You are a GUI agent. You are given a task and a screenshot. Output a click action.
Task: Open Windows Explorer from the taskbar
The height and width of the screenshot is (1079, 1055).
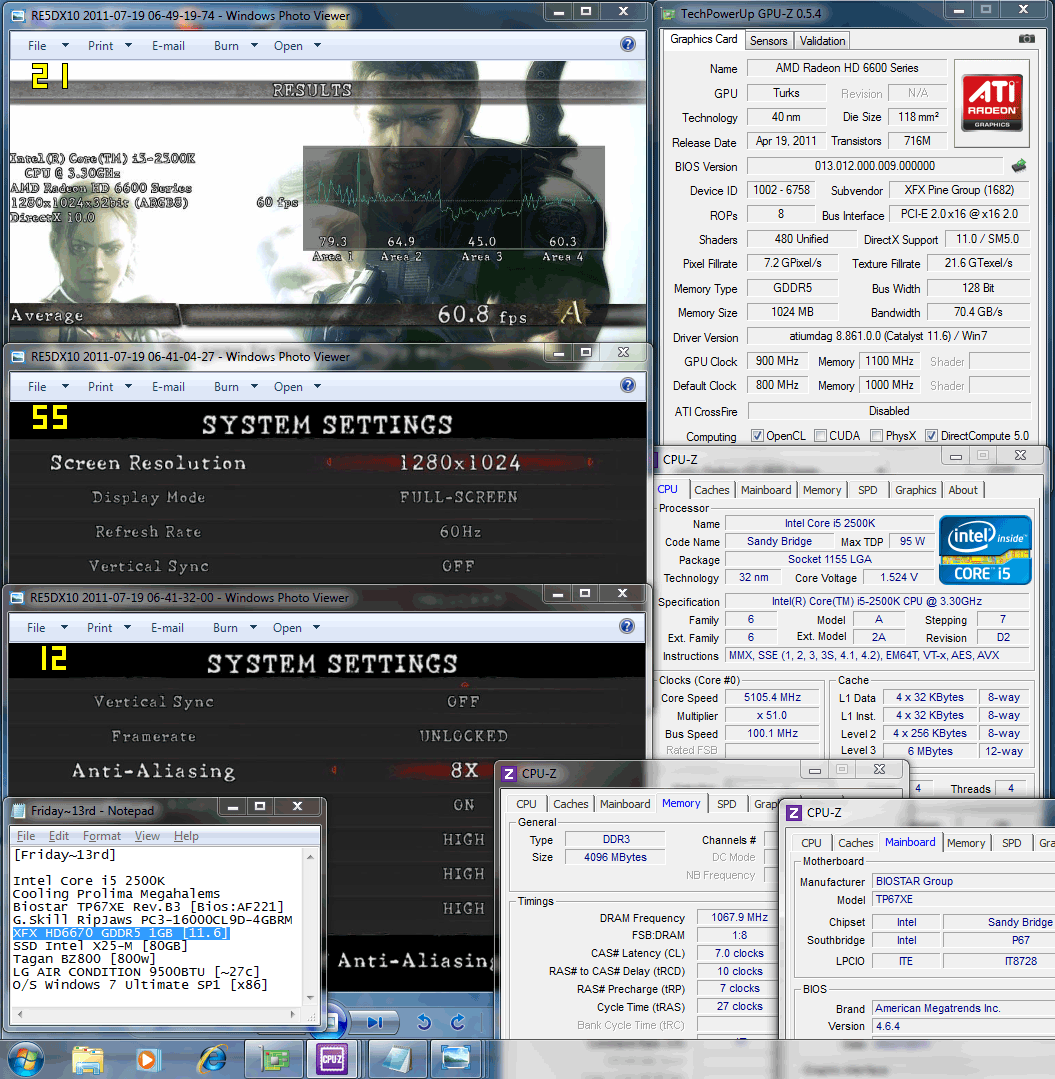88,1060
